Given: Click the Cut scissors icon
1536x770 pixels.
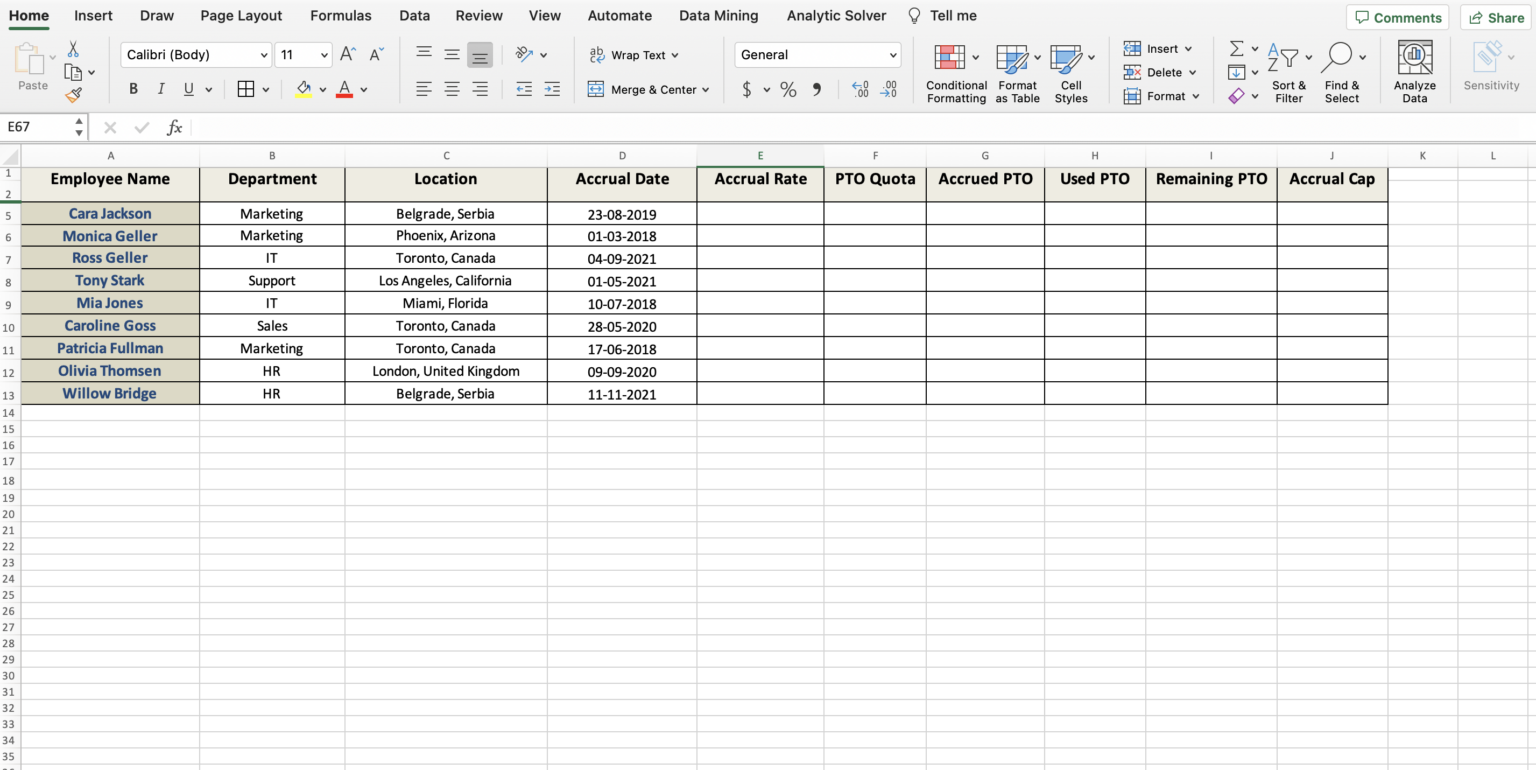Looking at the screenshot, I should pos(73,48).
